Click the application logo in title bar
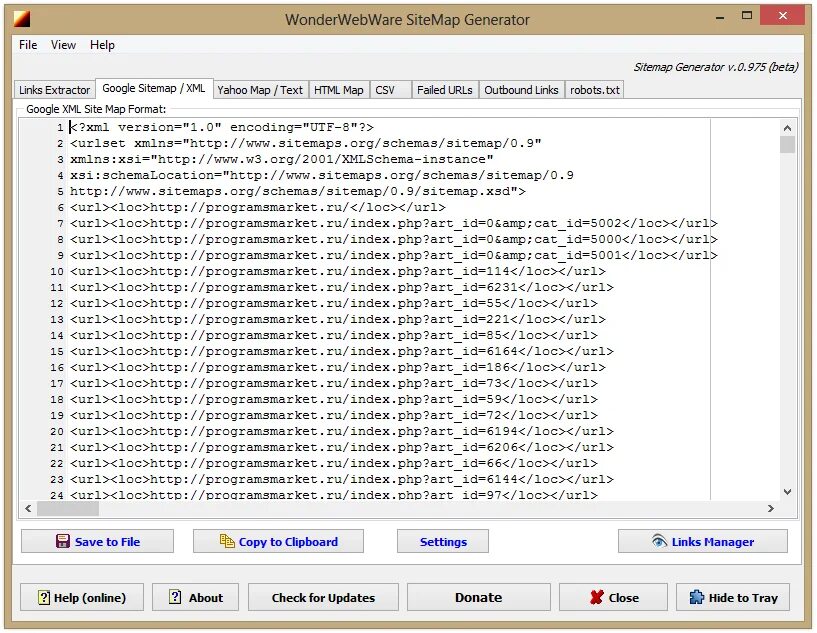This screenshot has height=633, width=817. [22, 19]
